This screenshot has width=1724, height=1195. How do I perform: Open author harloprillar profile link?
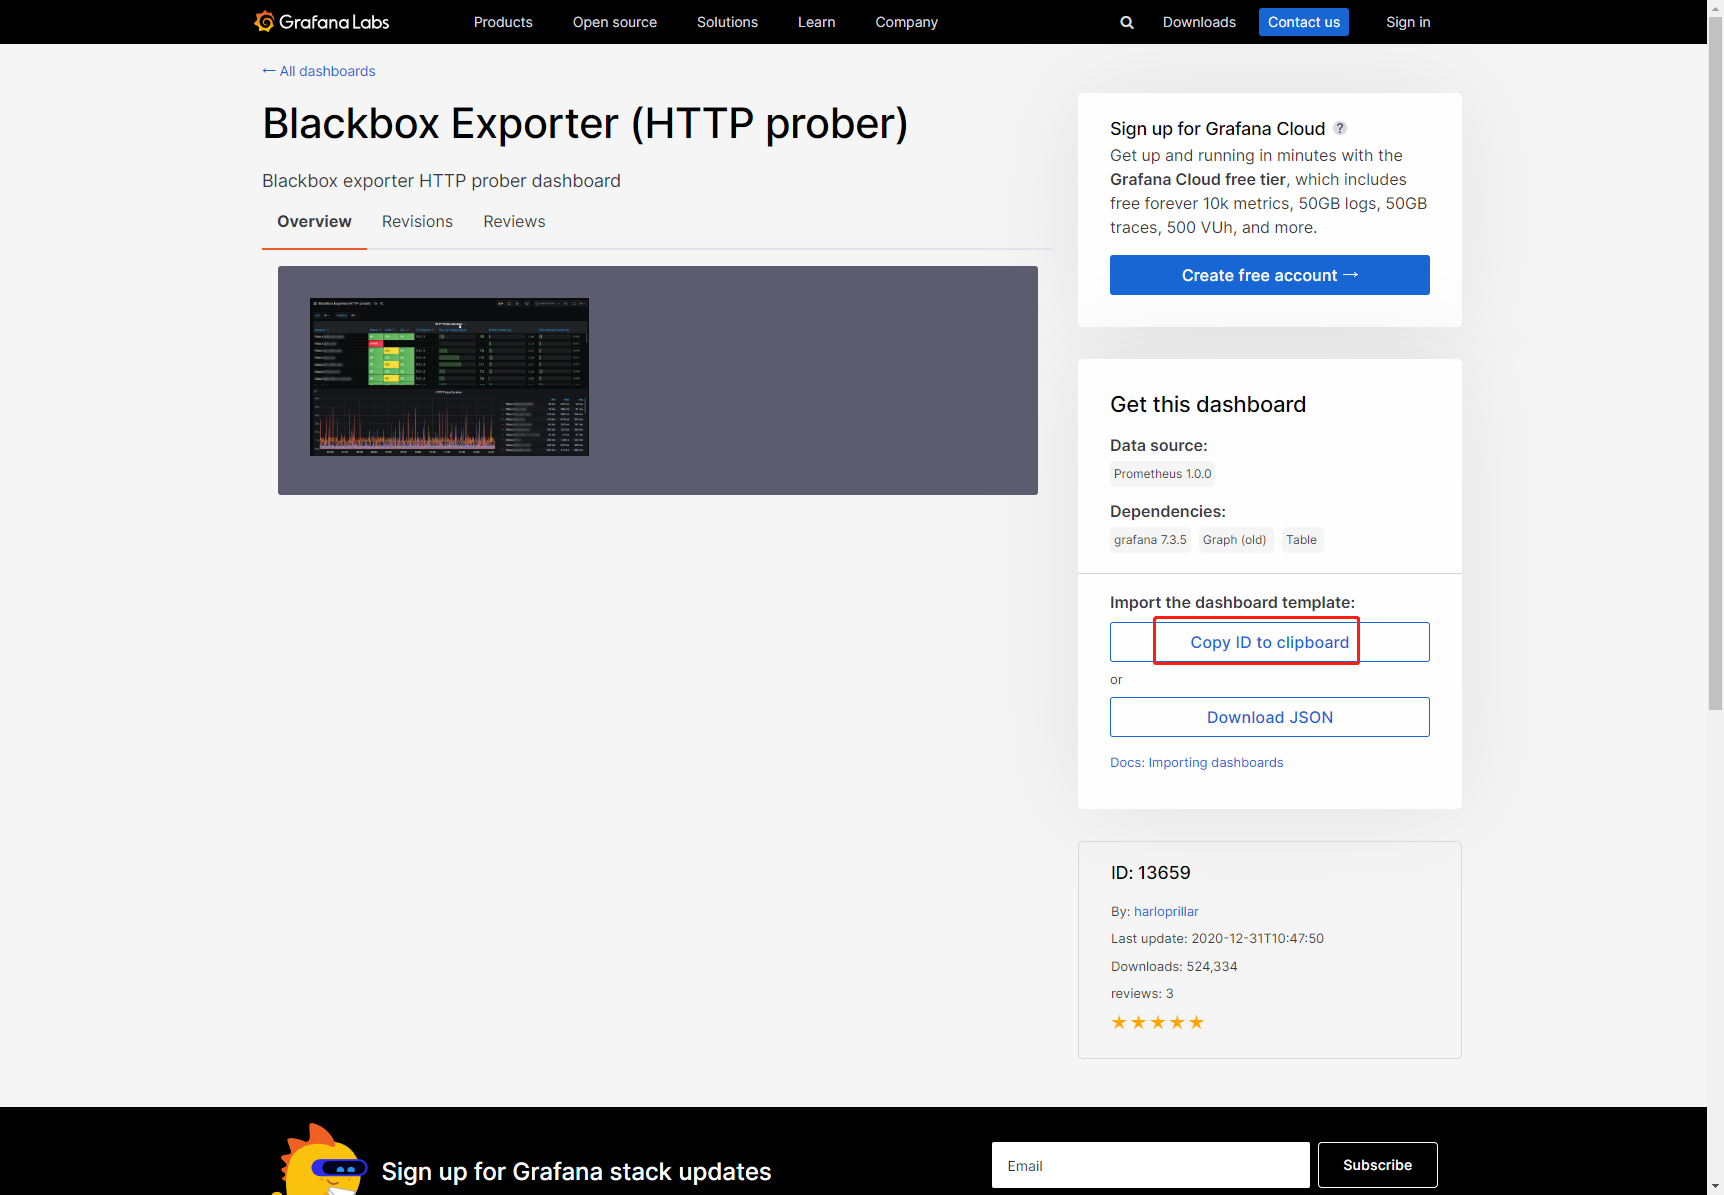pos(1166,911)
